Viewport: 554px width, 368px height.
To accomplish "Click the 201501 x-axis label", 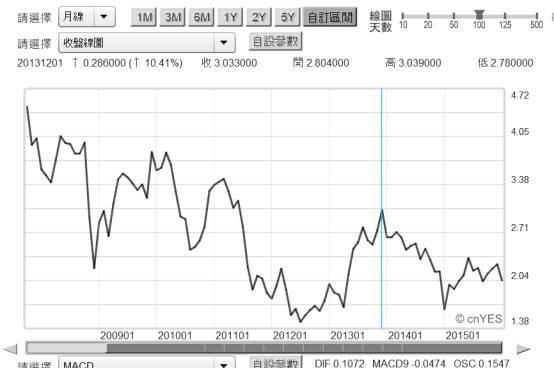I will tap(462, 336).
